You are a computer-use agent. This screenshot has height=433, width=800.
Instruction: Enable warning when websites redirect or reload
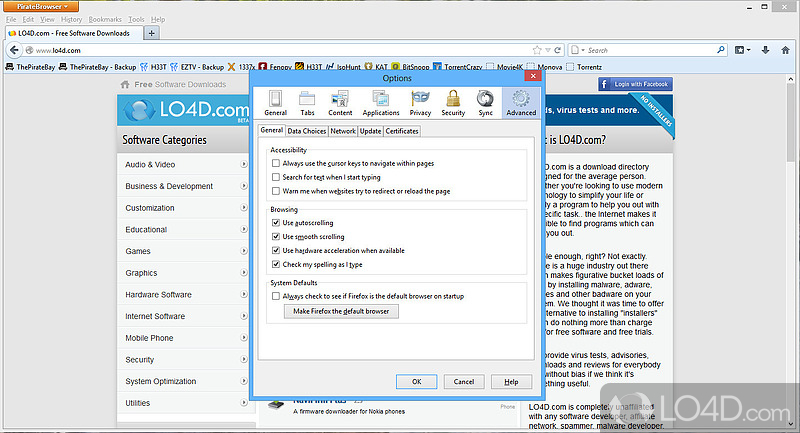pyautogui.click(x=276, y=191)
